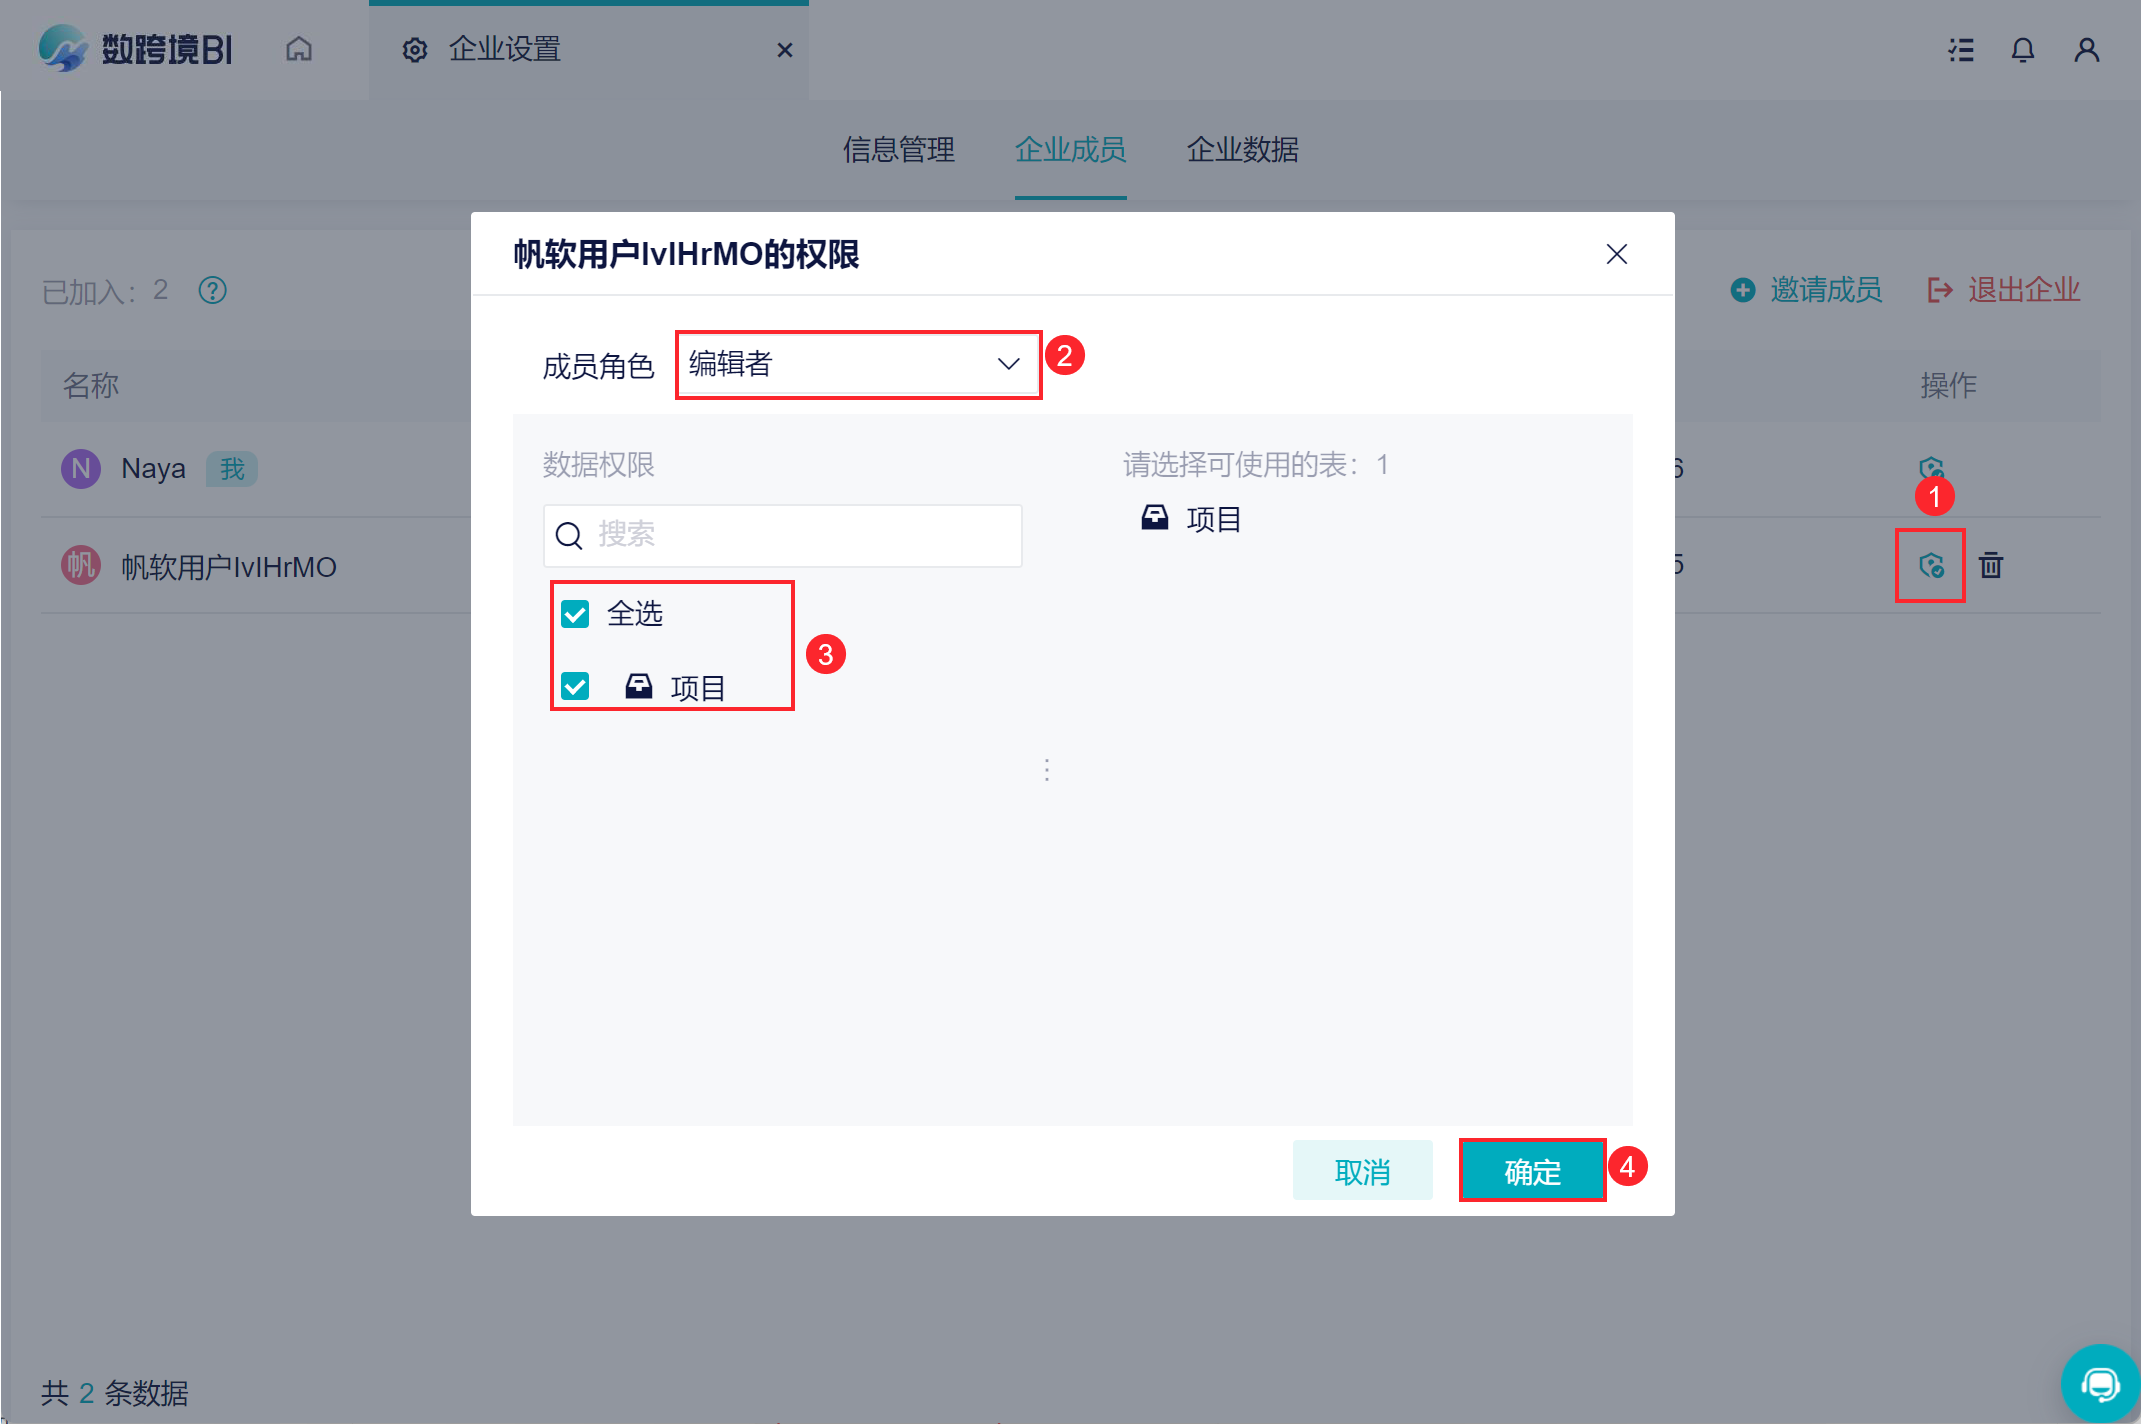The height and width of the screenshot is (1424, 2141).
Task: Toggle the 项目 checkbox in data permissions
Action: (576, 686)
